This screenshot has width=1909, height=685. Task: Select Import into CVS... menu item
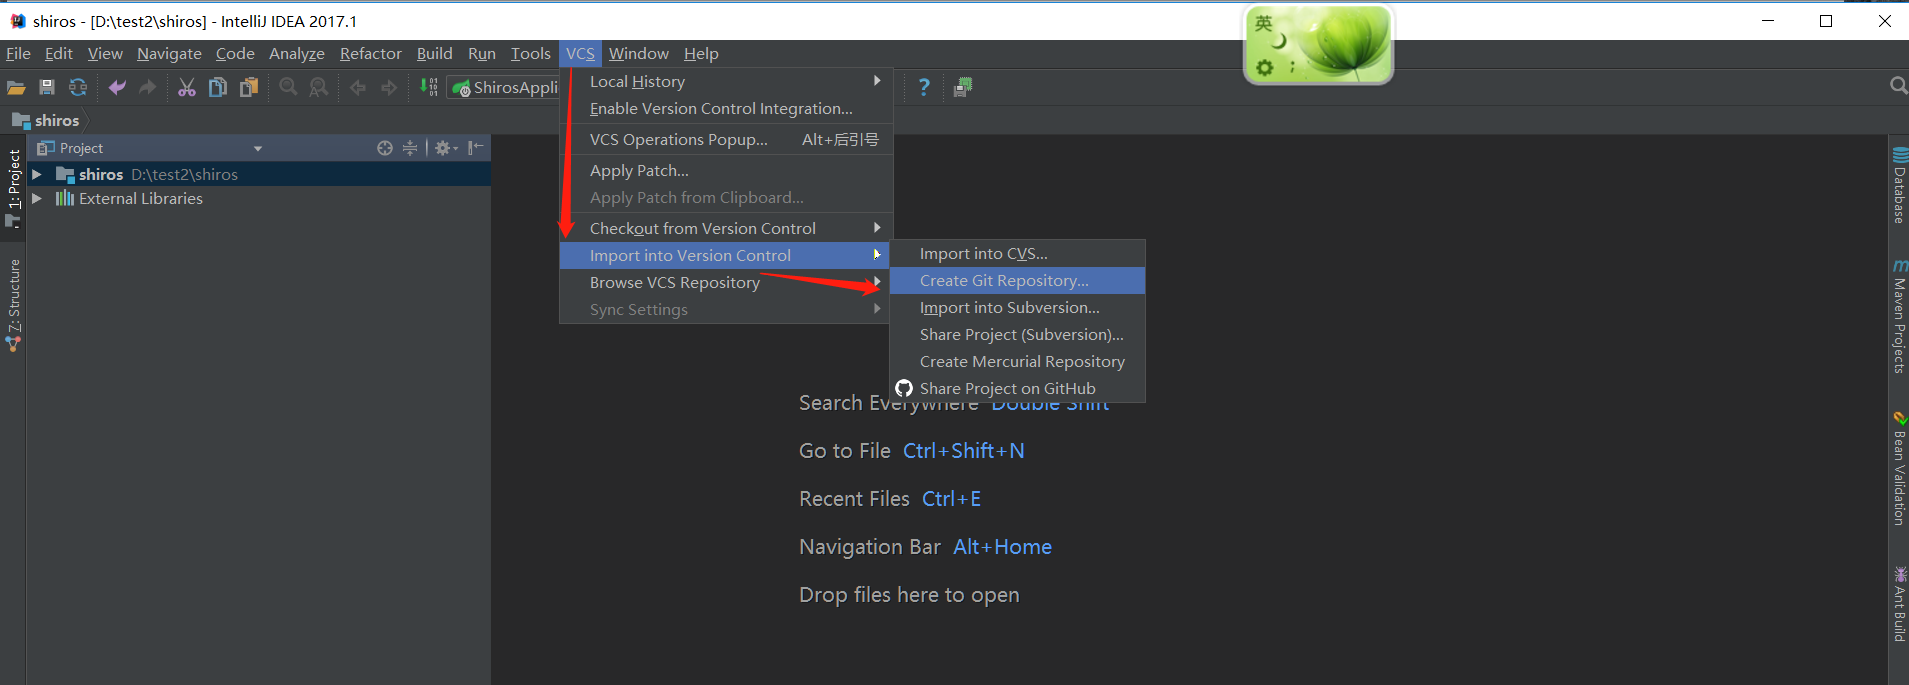coord(1017,254)
